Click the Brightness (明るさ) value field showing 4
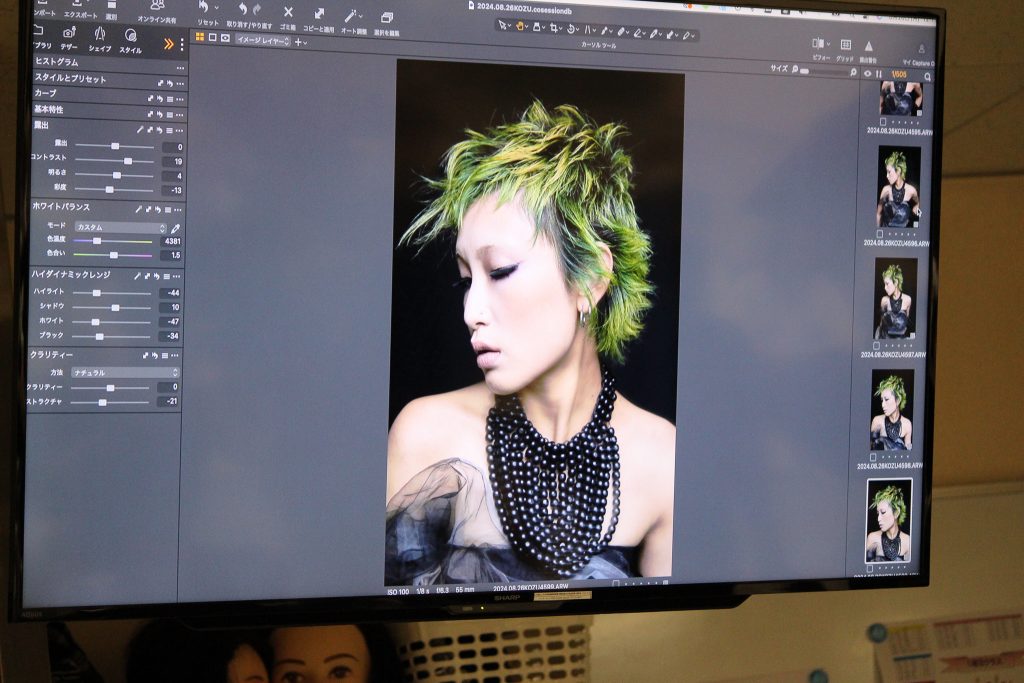 (172, 176)
